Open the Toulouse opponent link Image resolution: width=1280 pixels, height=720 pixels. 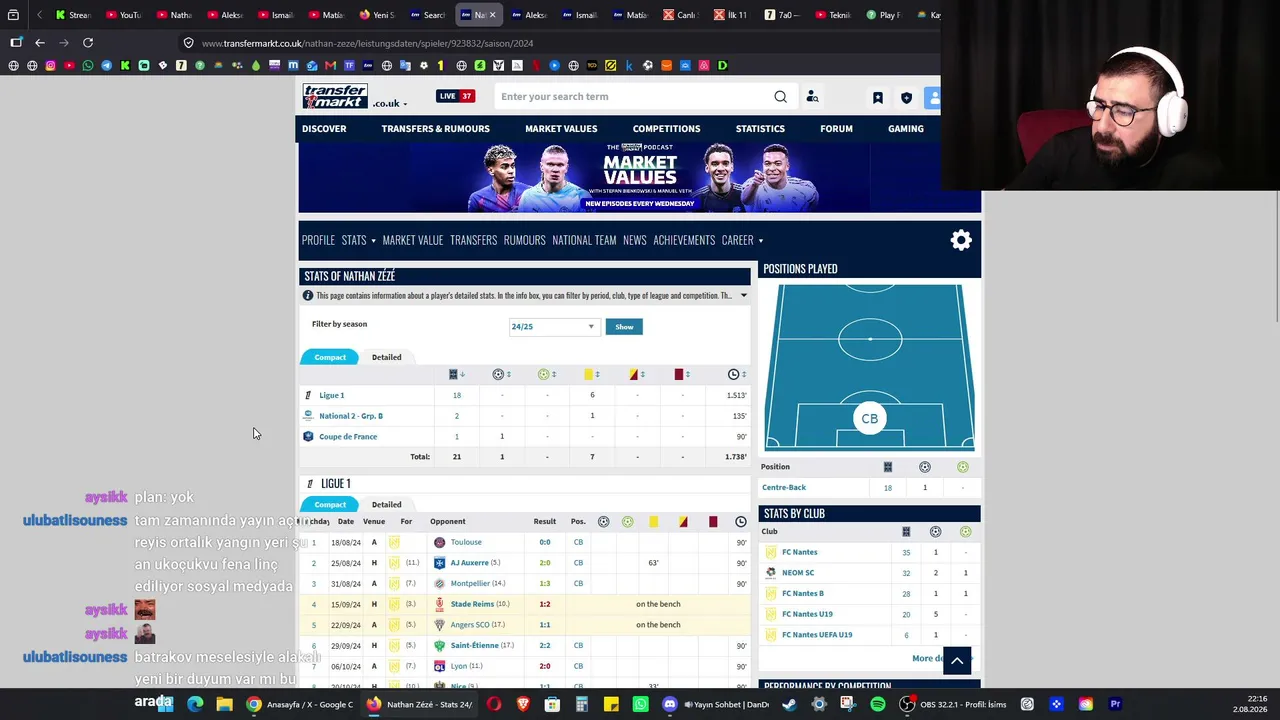tap(466, 542)
